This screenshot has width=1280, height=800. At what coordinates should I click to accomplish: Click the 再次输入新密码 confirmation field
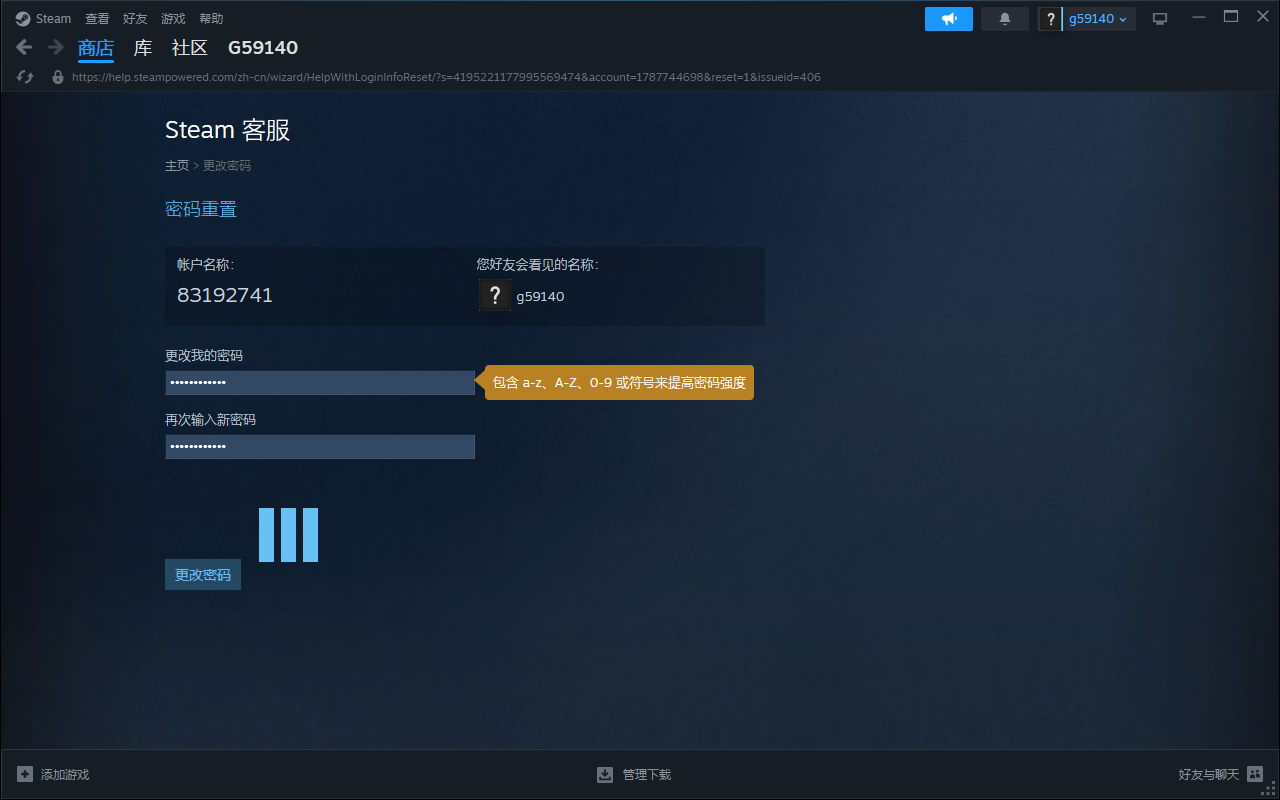(320, 447)
